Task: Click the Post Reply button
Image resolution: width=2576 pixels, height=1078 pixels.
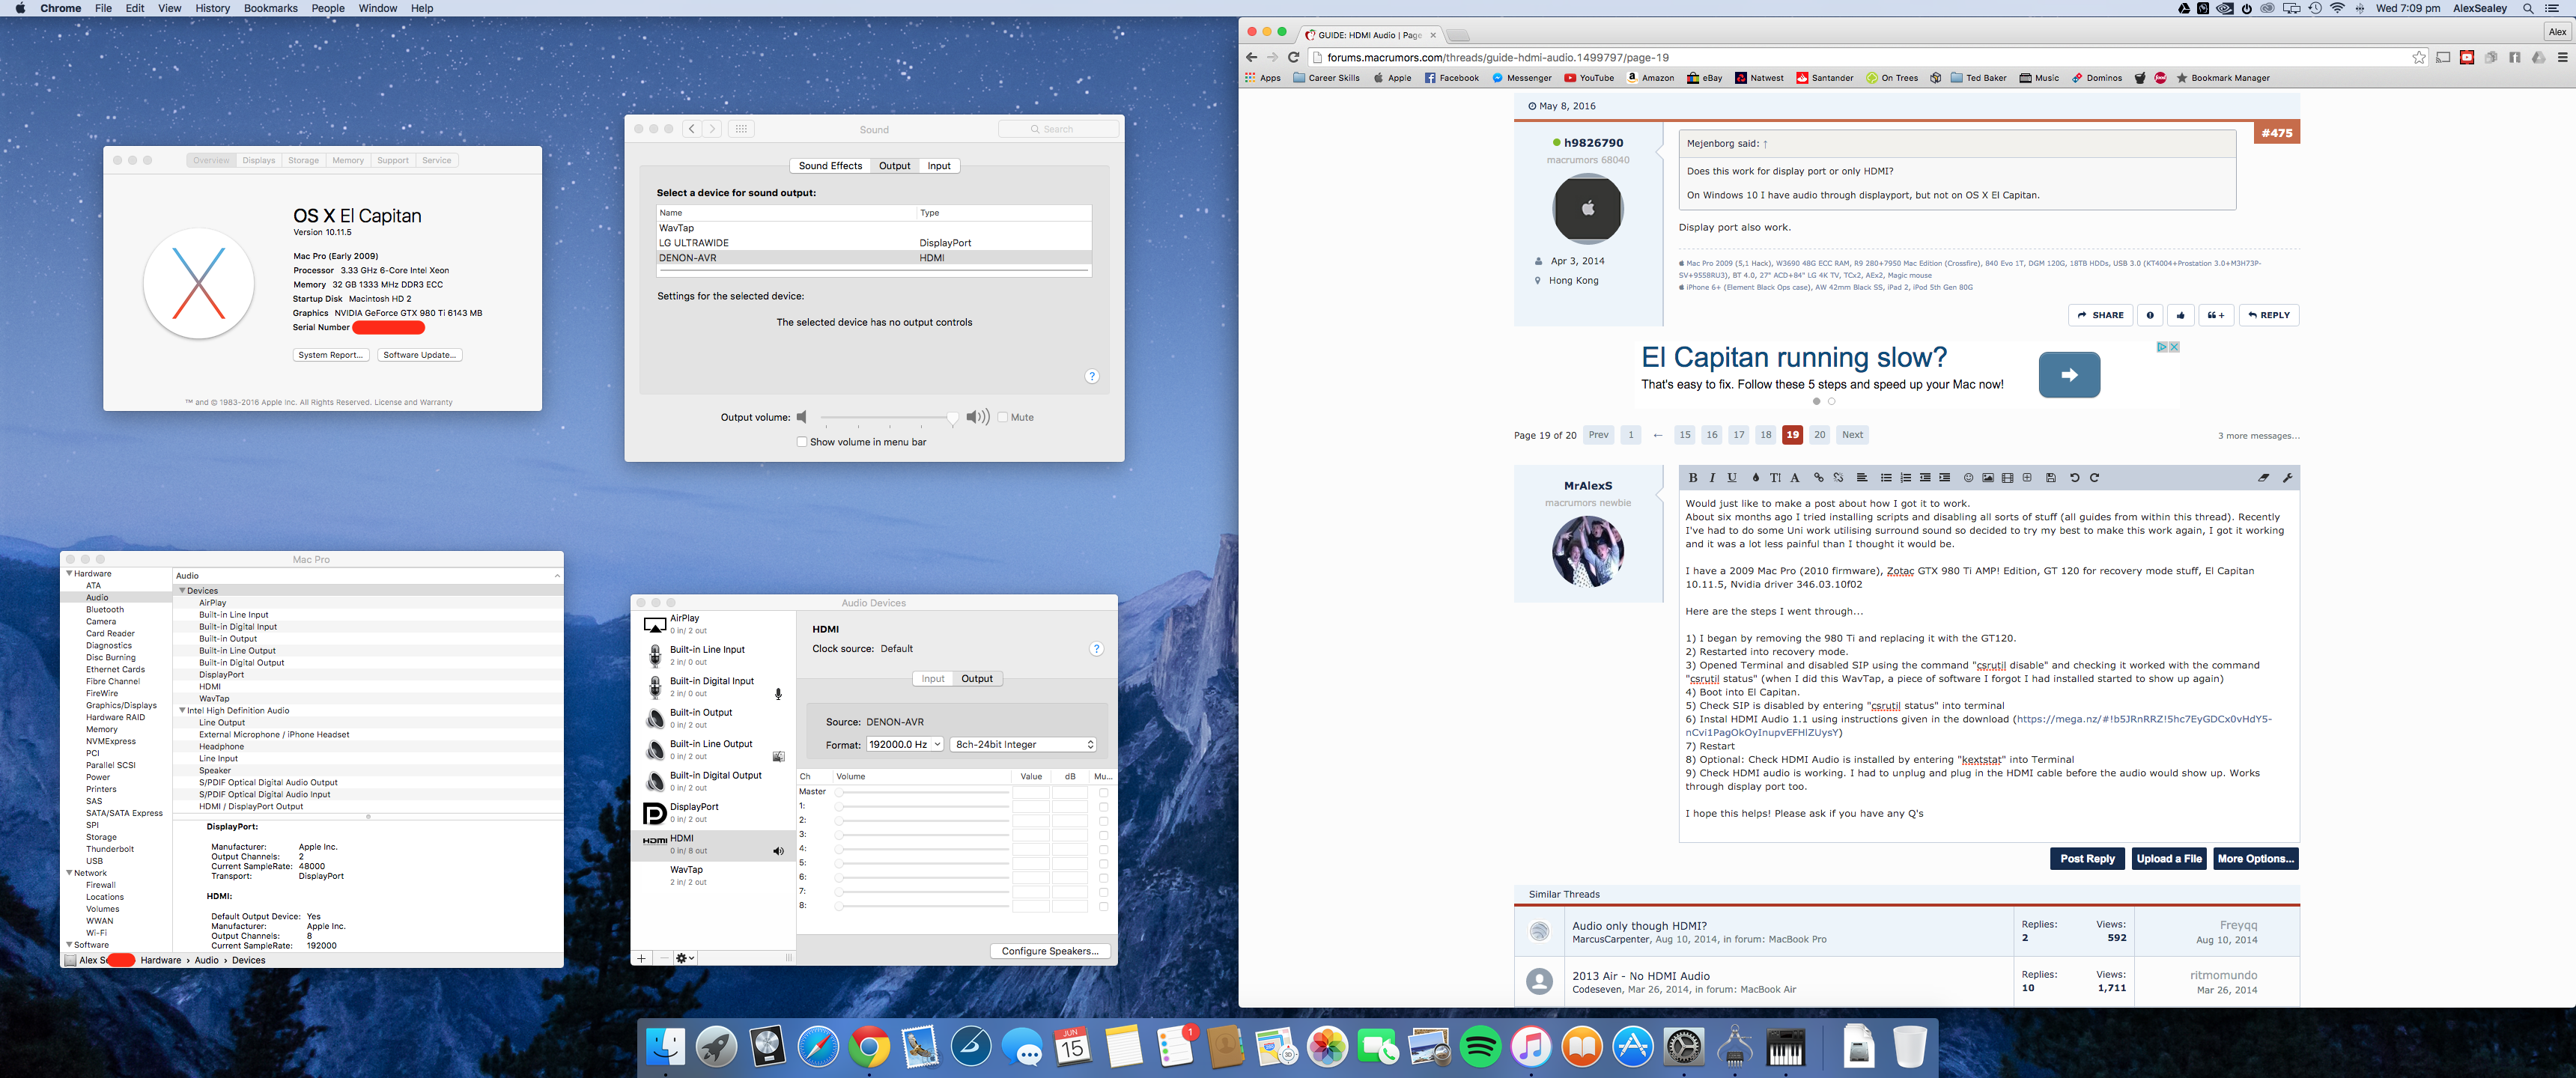Action: (2086, 859)
